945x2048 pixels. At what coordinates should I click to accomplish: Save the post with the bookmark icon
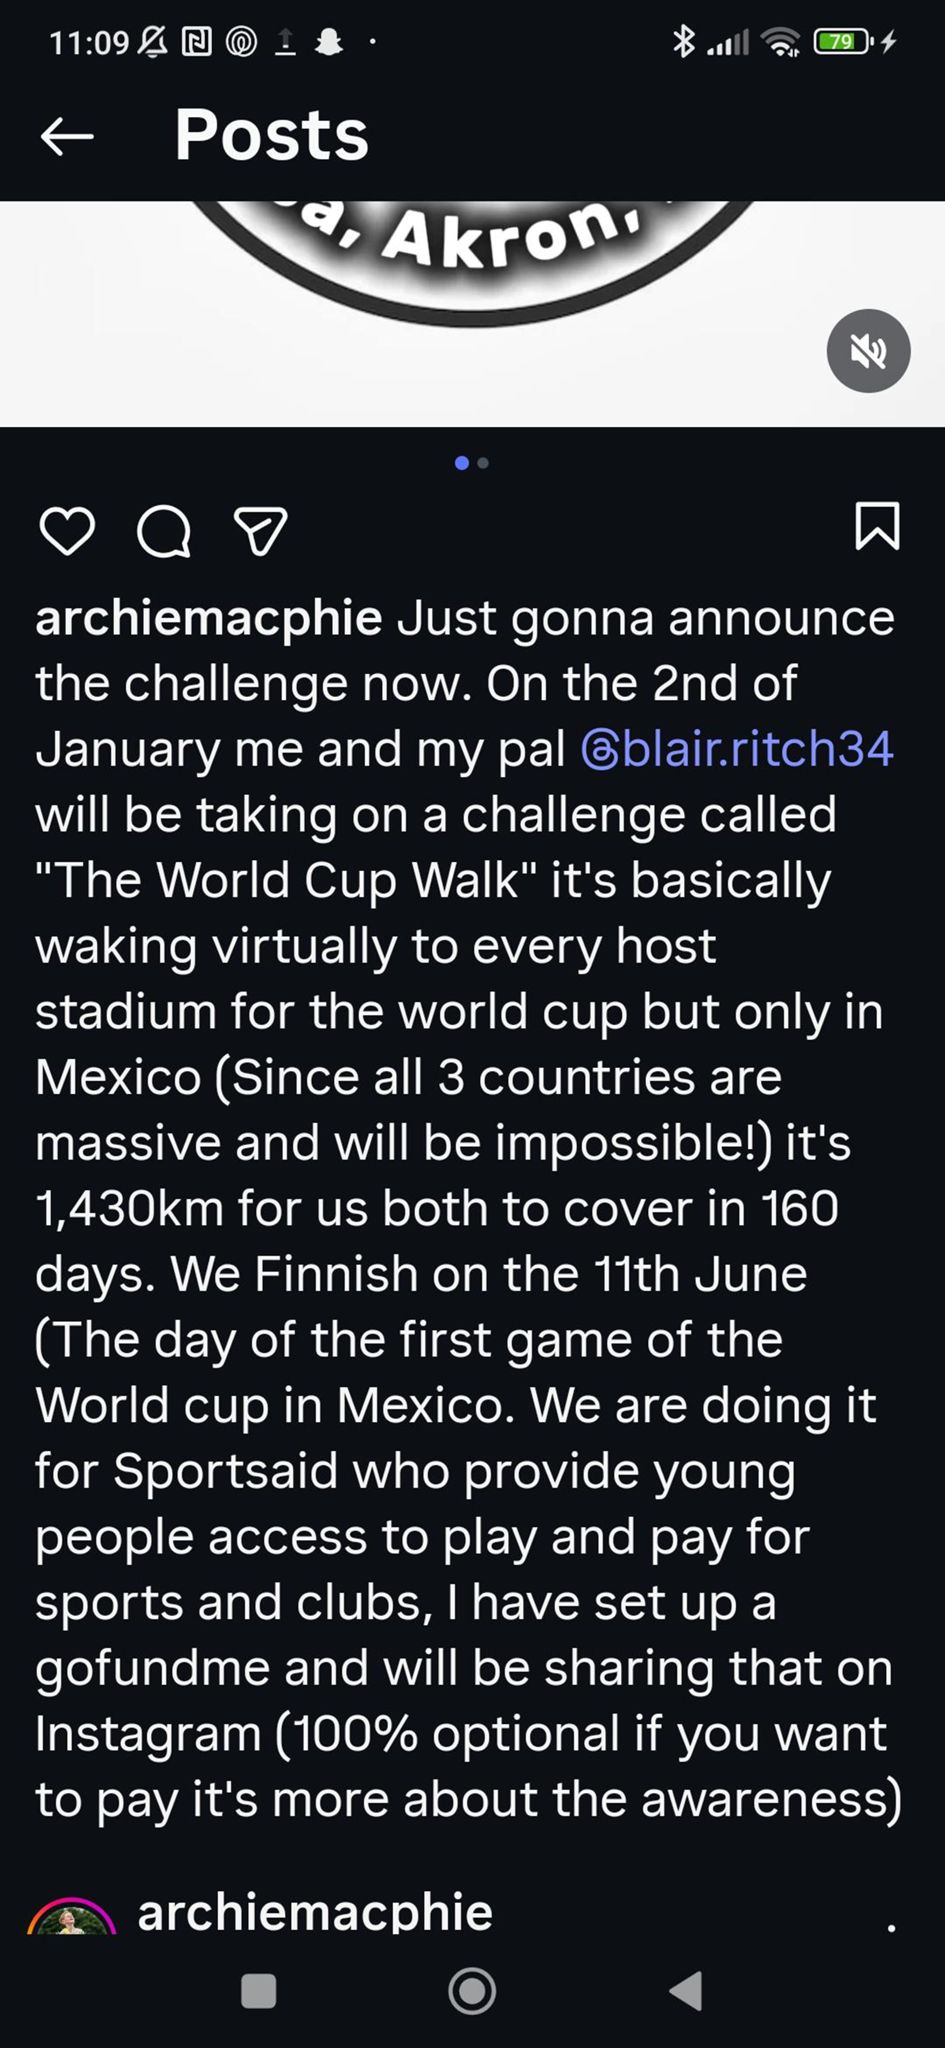877,527
